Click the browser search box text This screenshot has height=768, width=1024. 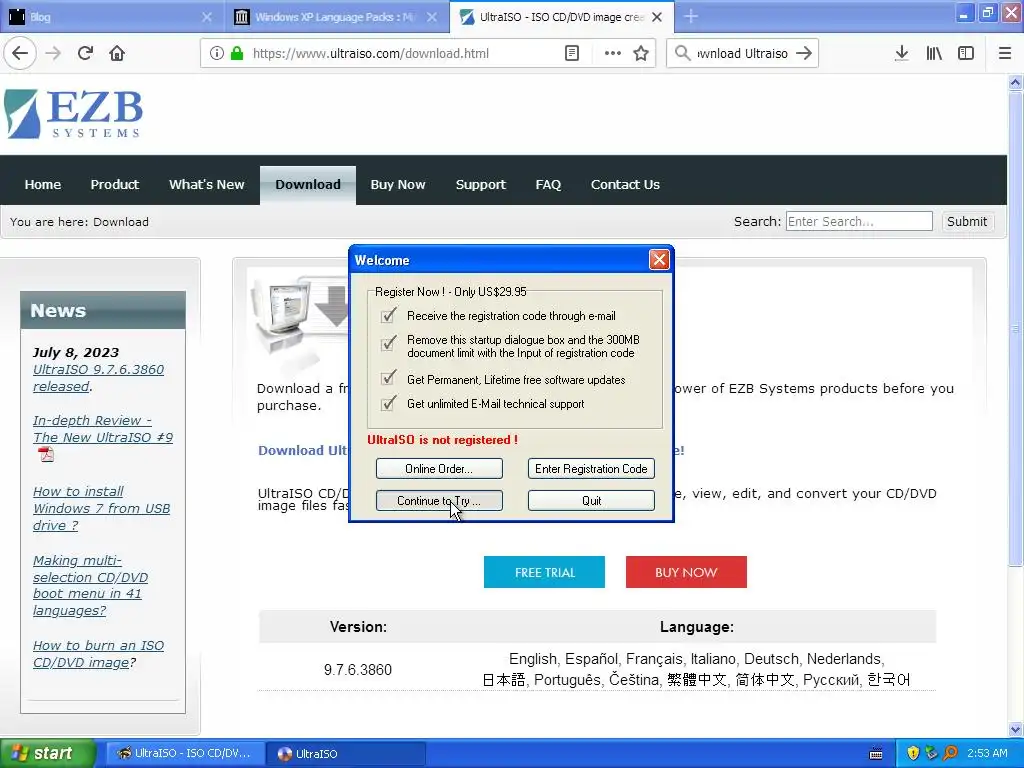click(x=743, y=54)
